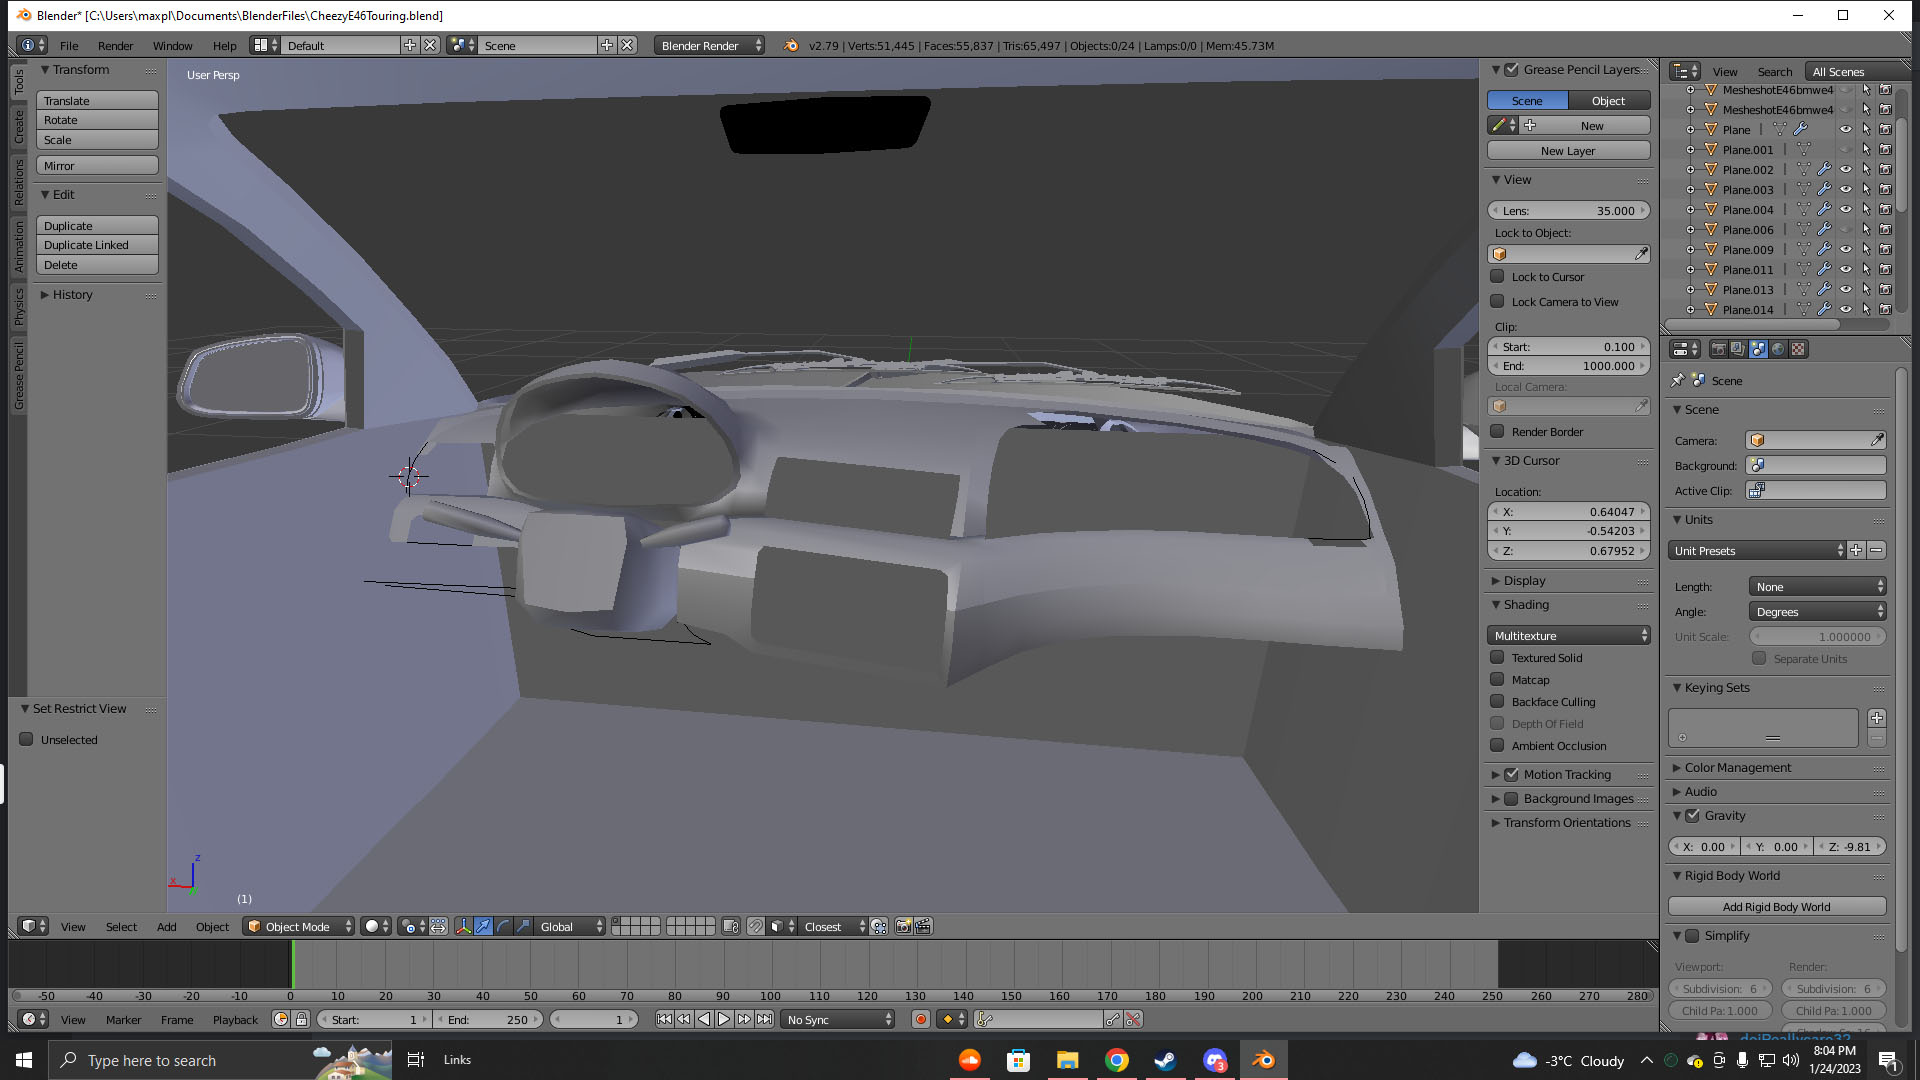The image size is (1920, 1080).
Task: Click the Lens value slider field
Action: (1568, 211)
